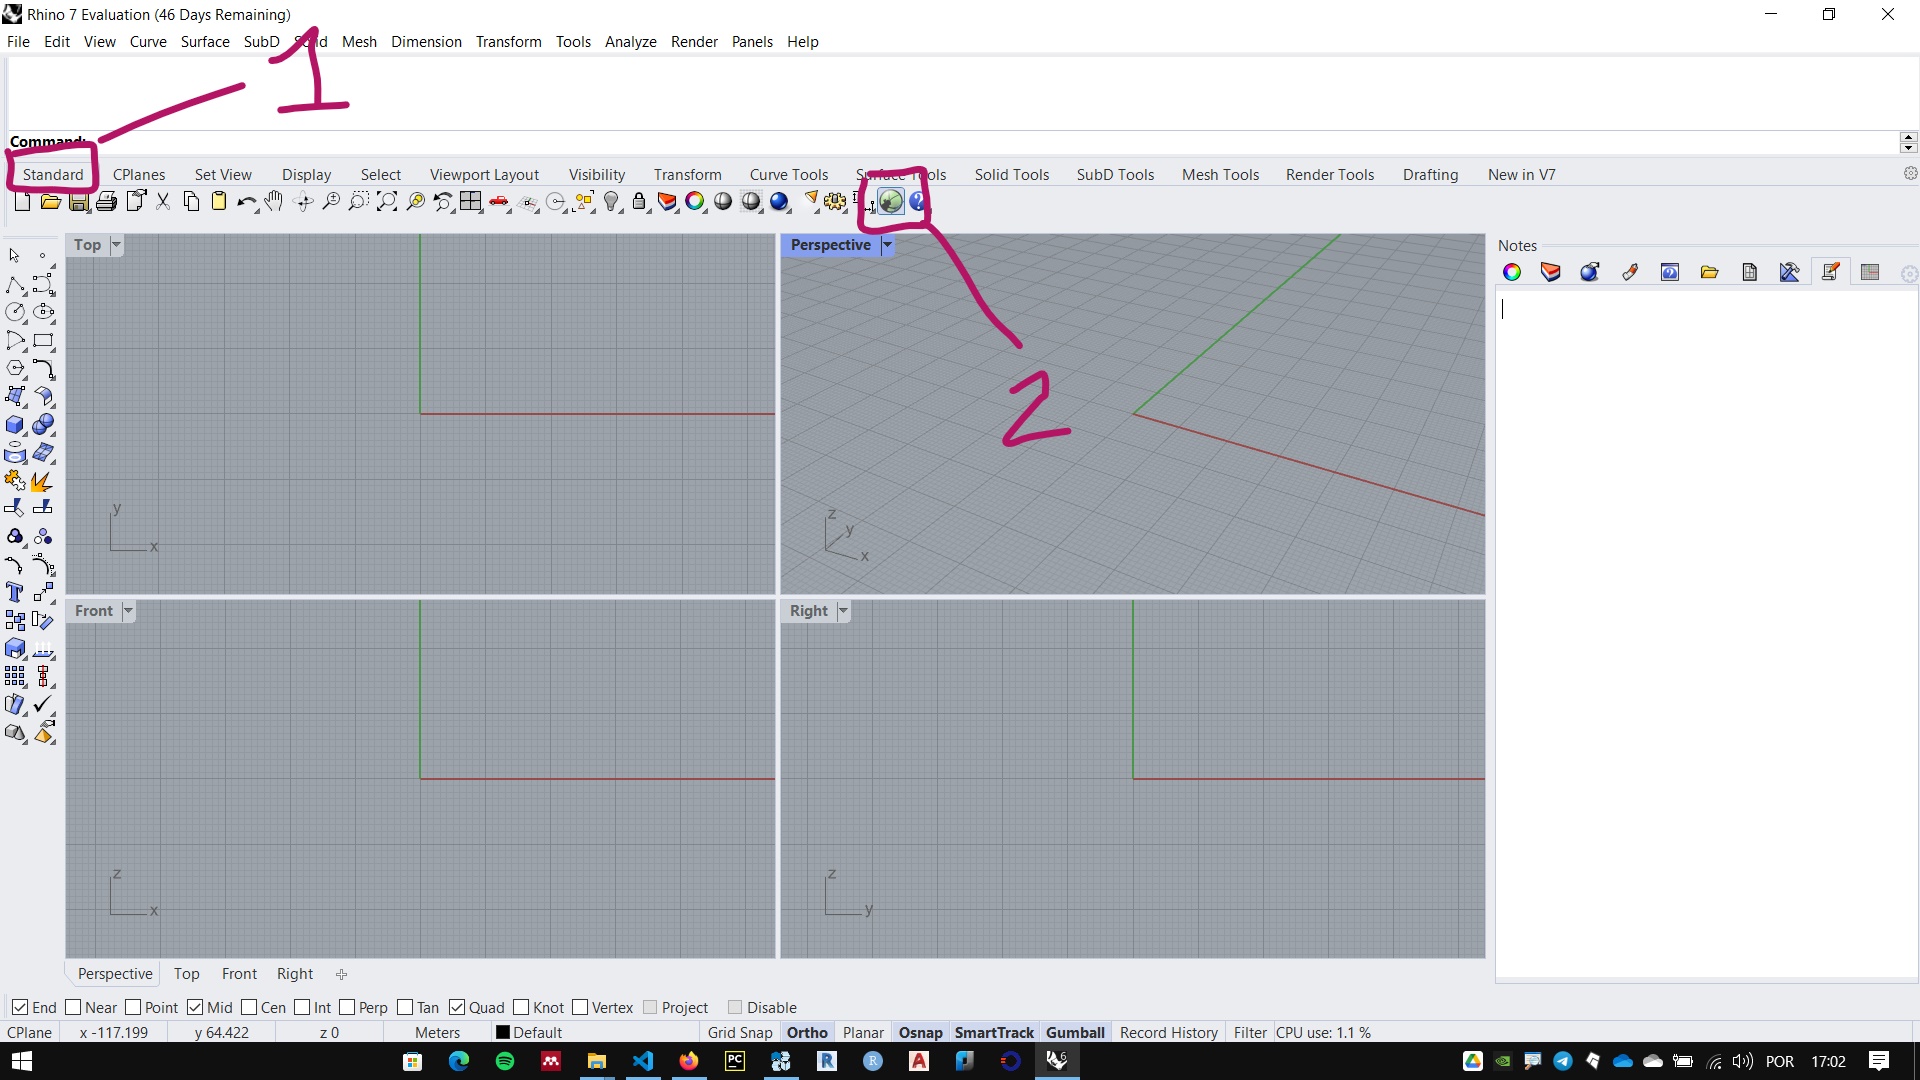Click the Four Viewports layout icon
The width and height of the screenshot is (1920, 1080).
click(470, 202)
